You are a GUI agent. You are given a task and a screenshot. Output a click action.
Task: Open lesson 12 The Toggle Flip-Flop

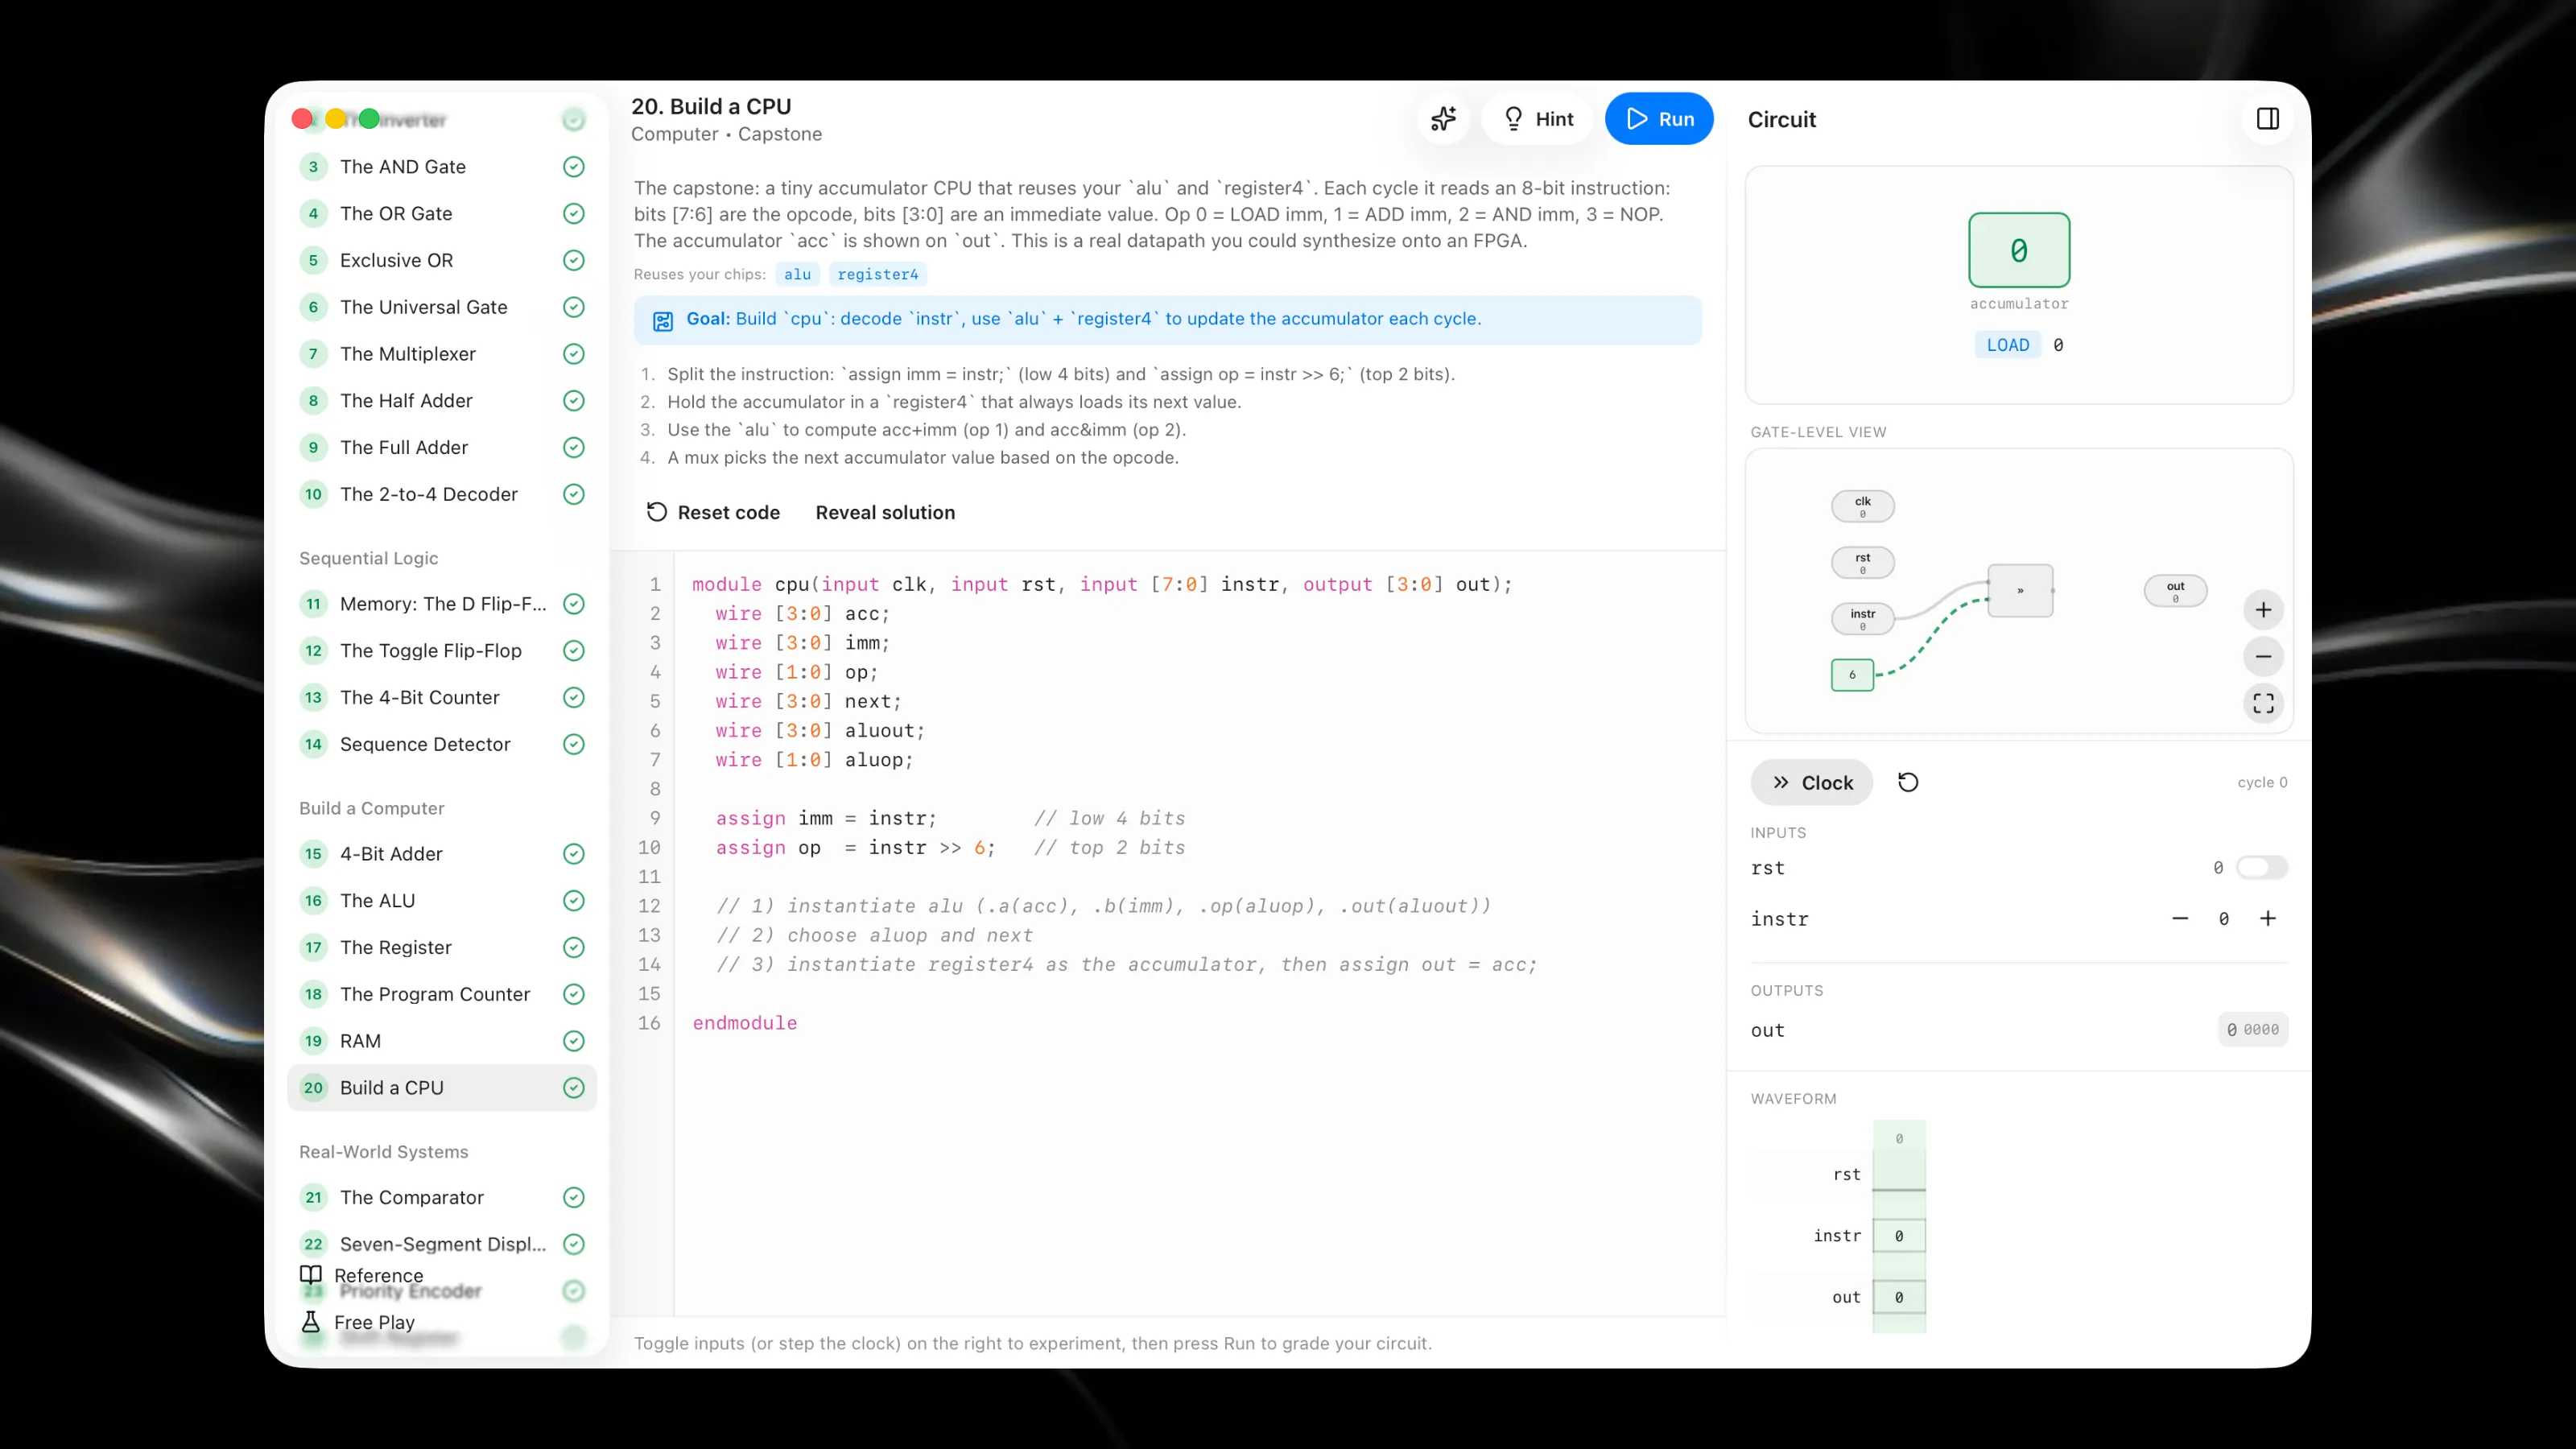[x=442, y=650]
